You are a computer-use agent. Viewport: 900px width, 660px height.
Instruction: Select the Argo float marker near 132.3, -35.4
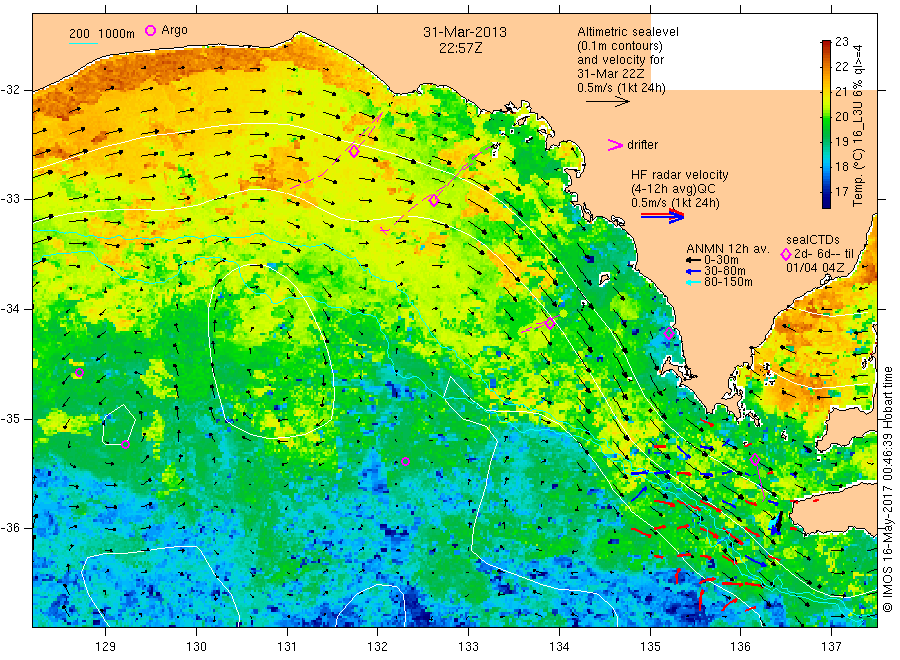(405, 461)
